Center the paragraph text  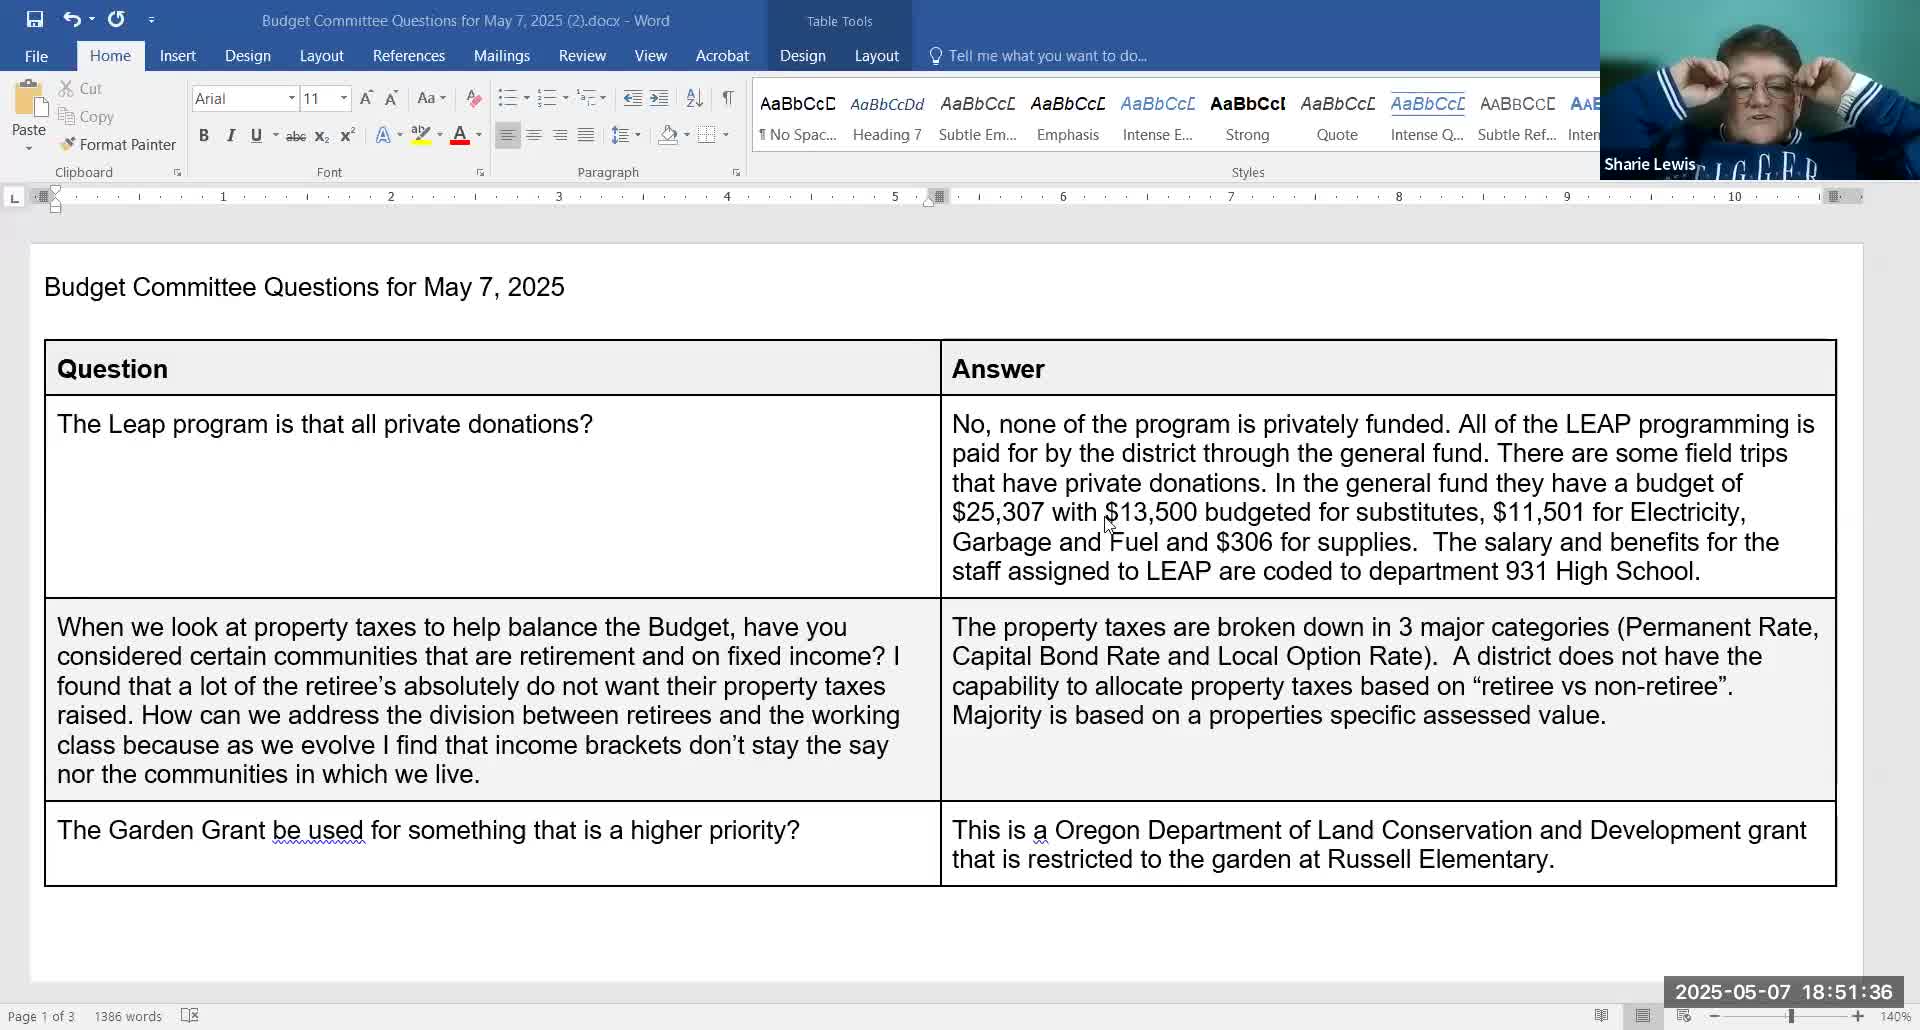coord(534,136)
